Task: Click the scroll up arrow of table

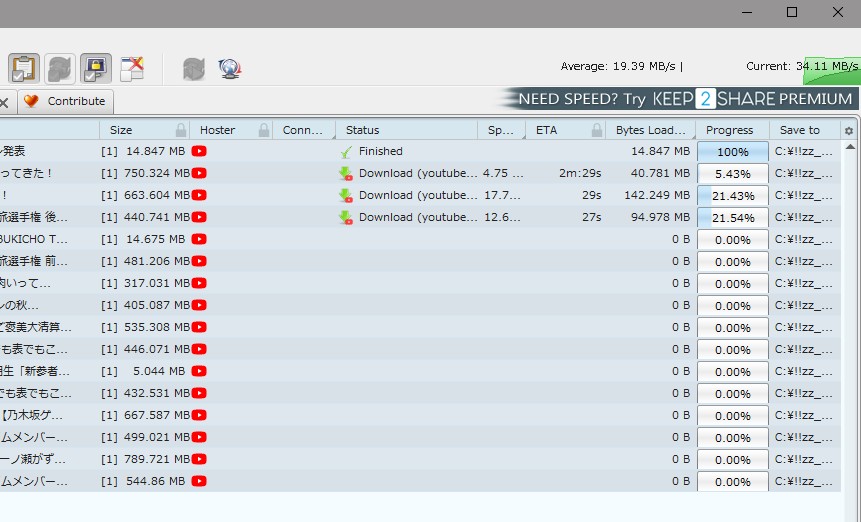Action: pyautogui.click(x=850, y=147)
